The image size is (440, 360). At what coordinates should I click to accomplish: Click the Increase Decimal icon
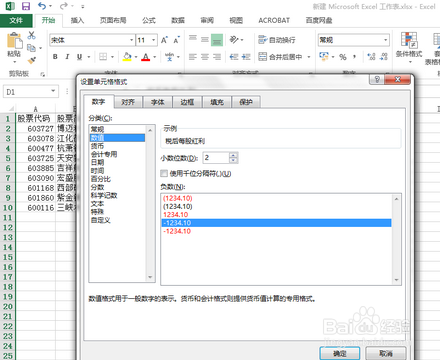(371, 57)
